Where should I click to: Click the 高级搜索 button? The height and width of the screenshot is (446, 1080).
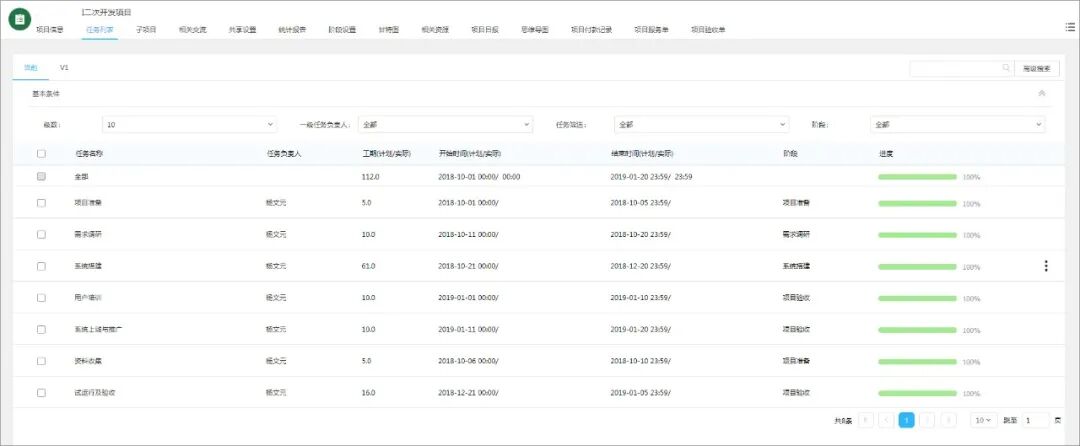pyautogui.click(x=1037, y=68)
